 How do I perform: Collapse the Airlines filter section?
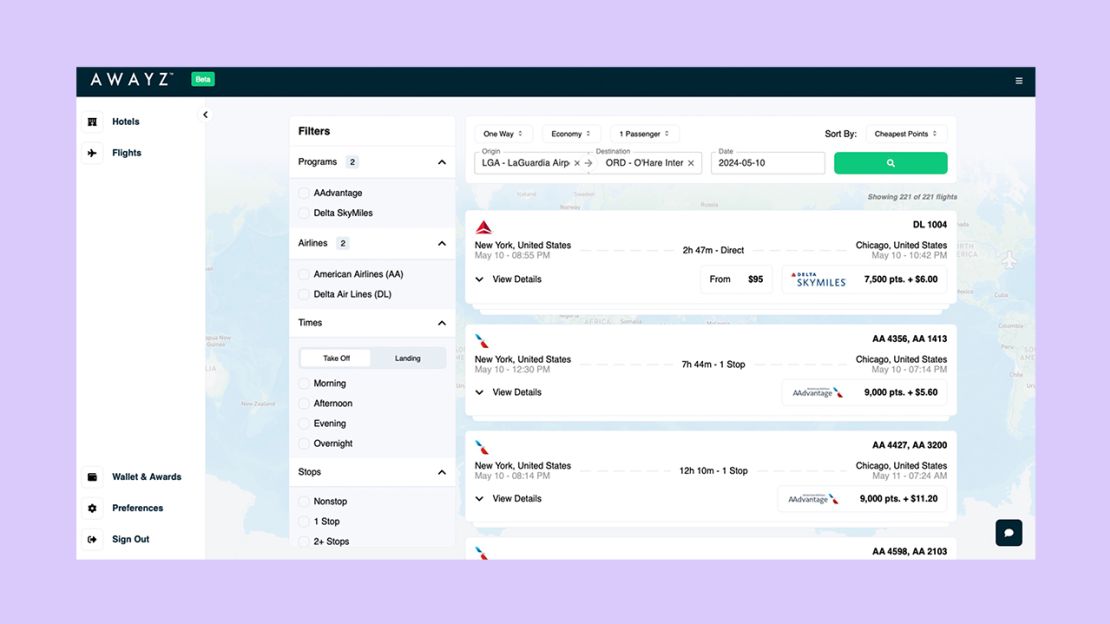(x=442, y=243)
